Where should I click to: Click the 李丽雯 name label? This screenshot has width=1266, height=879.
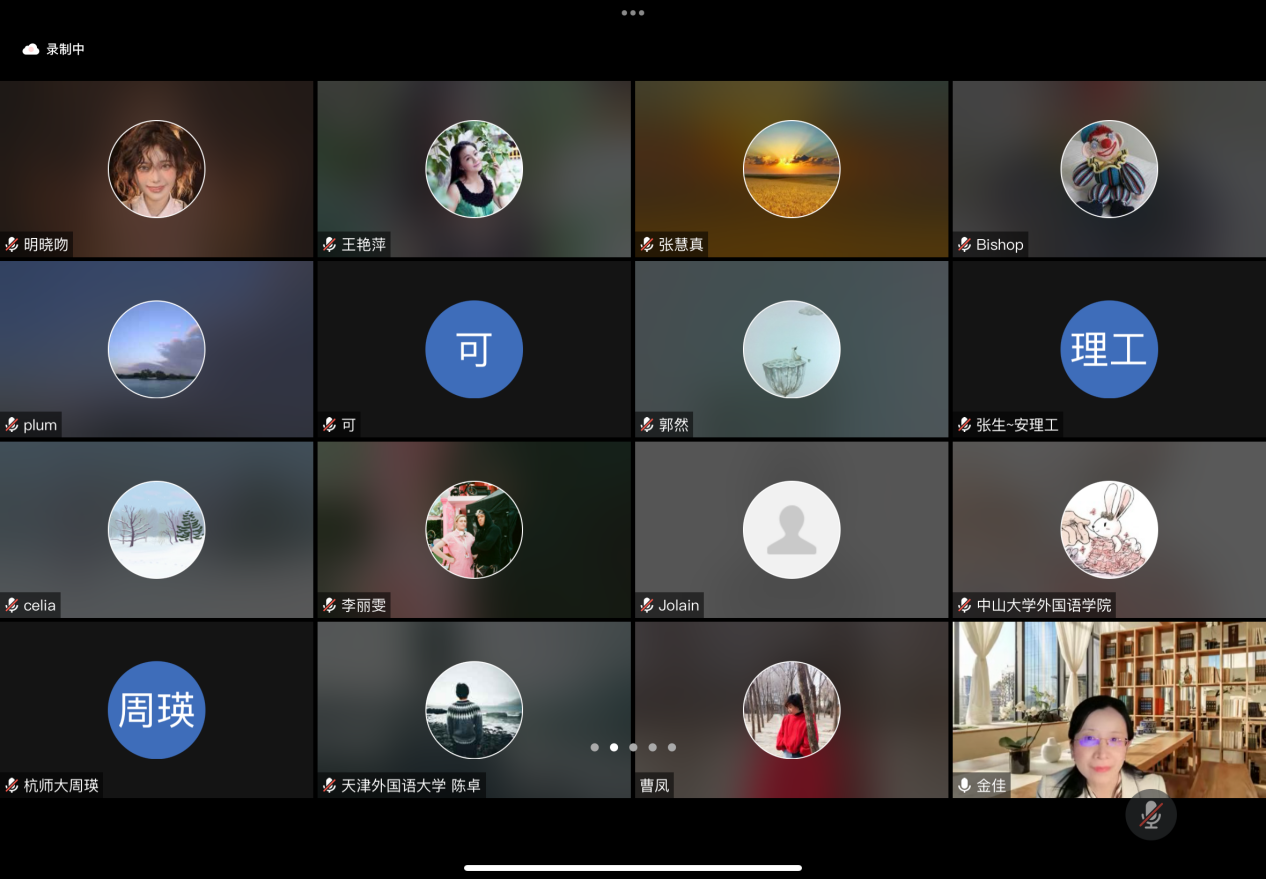tap(364, 605)
